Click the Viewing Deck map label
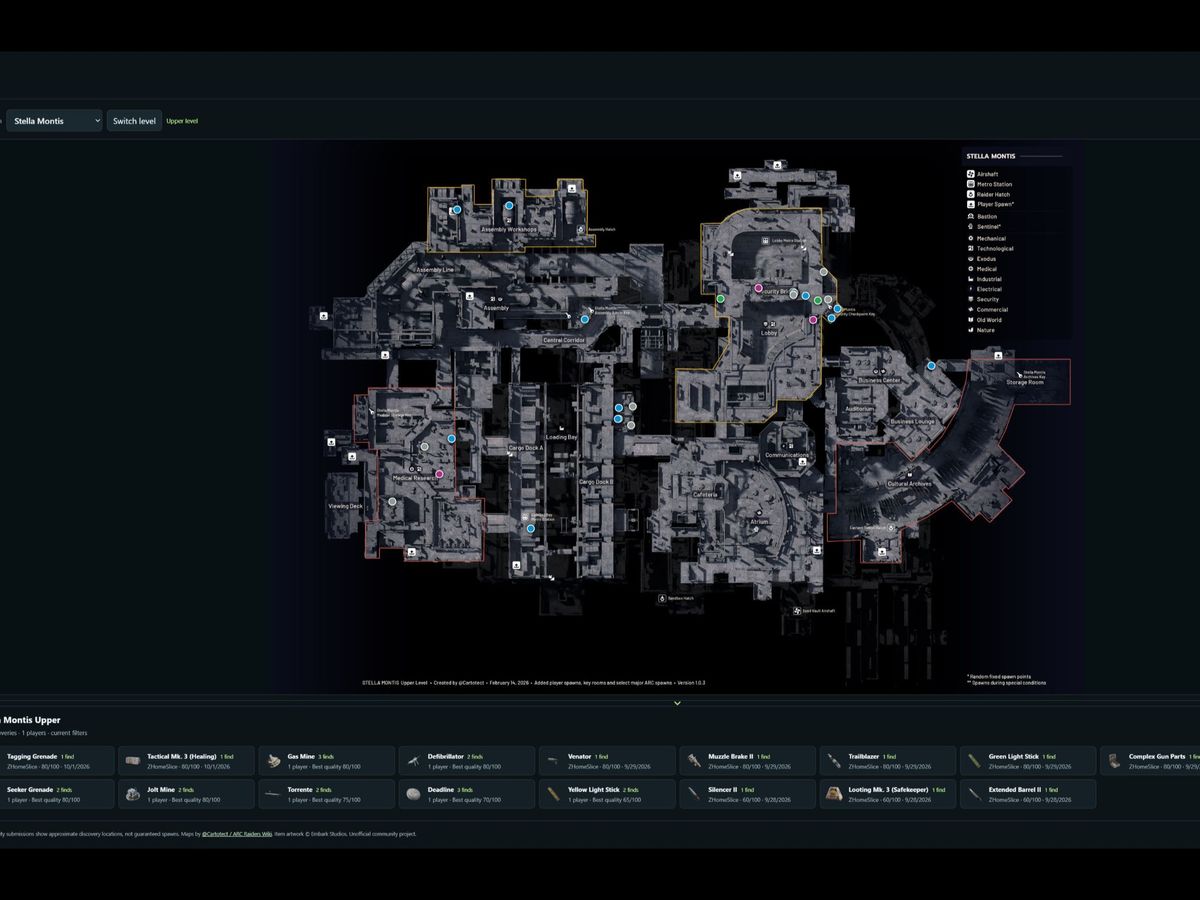The height and width of the screenshot is (900, 1200). pyautogui.click(x=345, y=506)
